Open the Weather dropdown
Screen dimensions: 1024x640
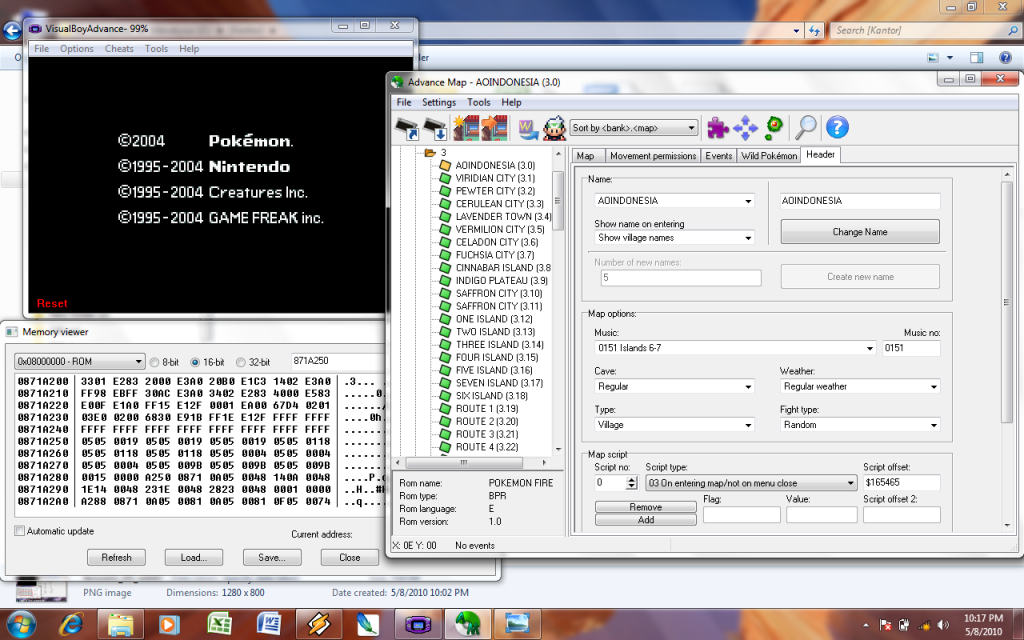pos(859,386)
